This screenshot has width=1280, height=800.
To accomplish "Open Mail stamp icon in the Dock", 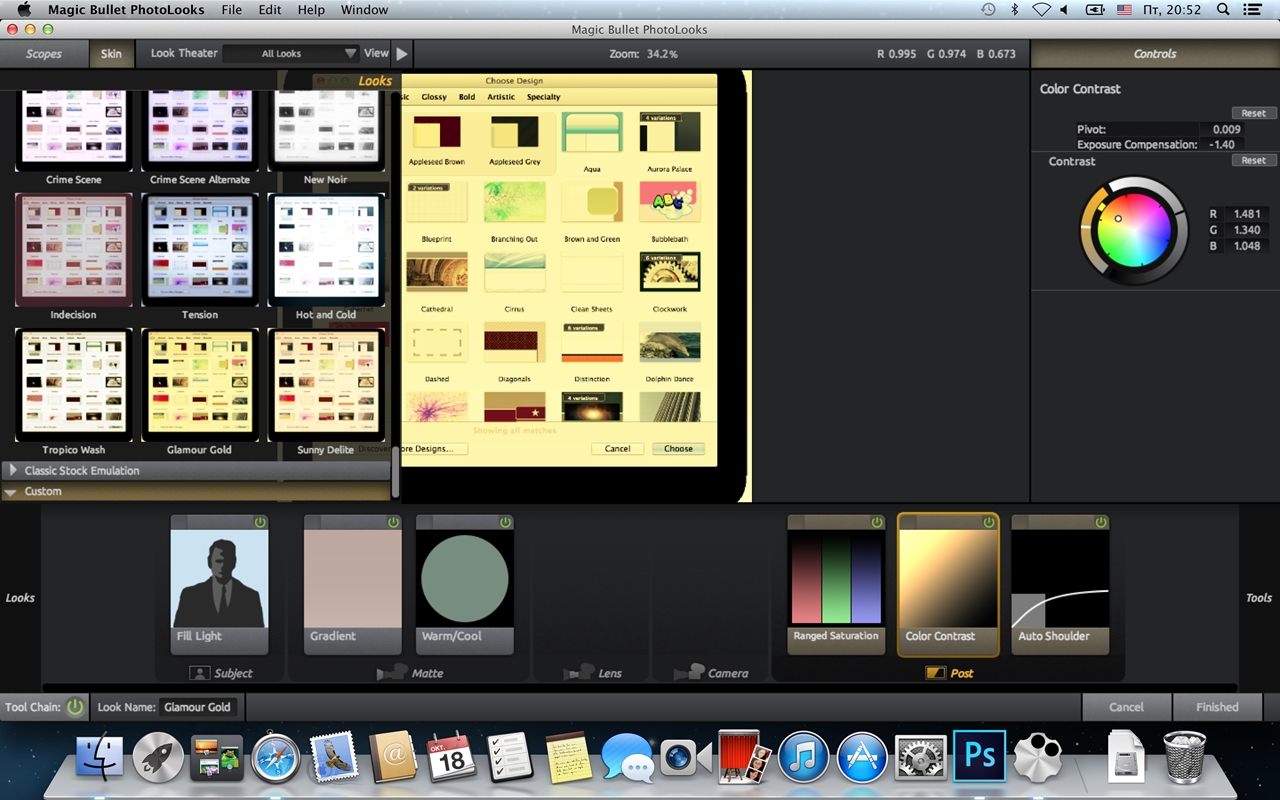I will tap(334, 759).
